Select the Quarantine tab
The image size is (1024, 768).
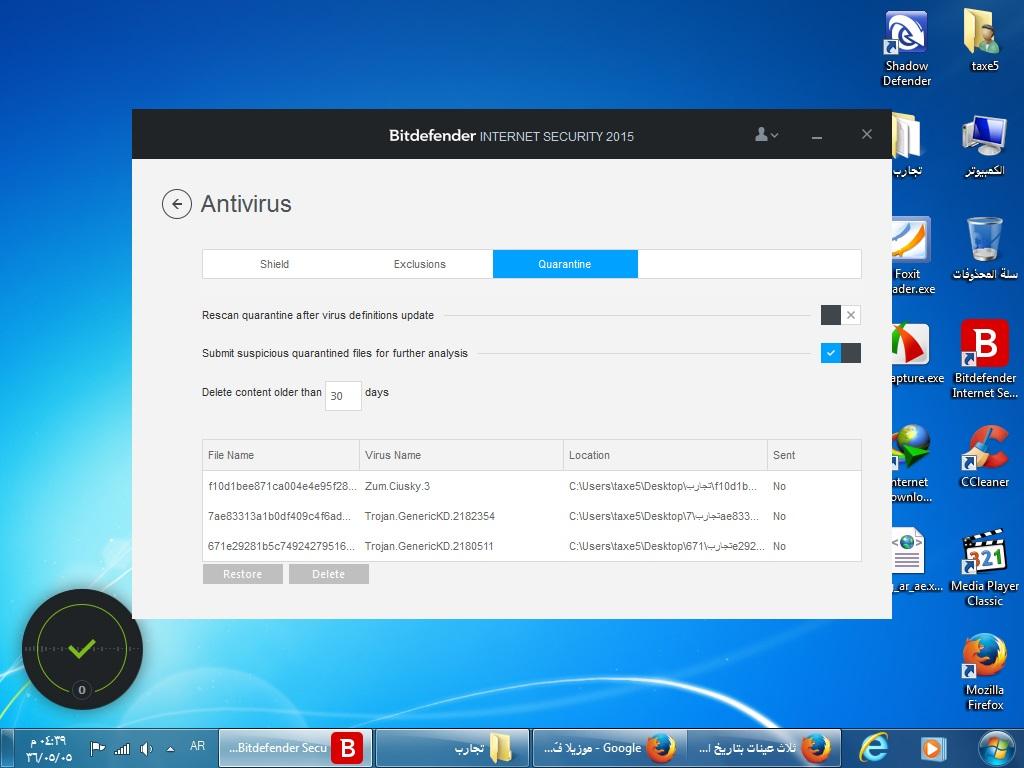tap(565, 264)
